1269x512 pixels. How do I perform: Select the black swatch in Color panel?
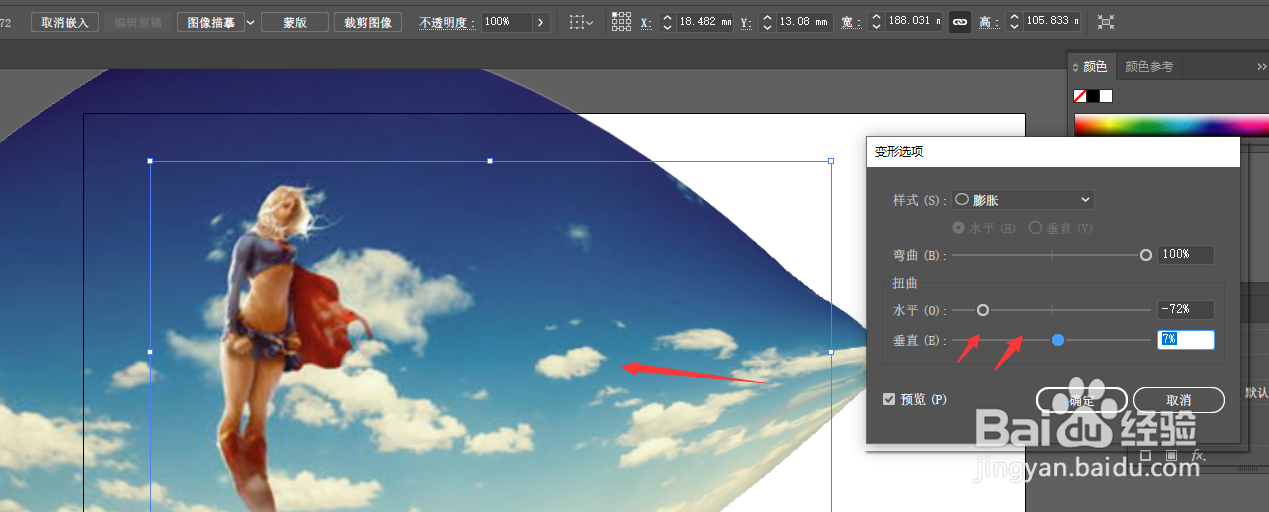(x=1093, y=96)
